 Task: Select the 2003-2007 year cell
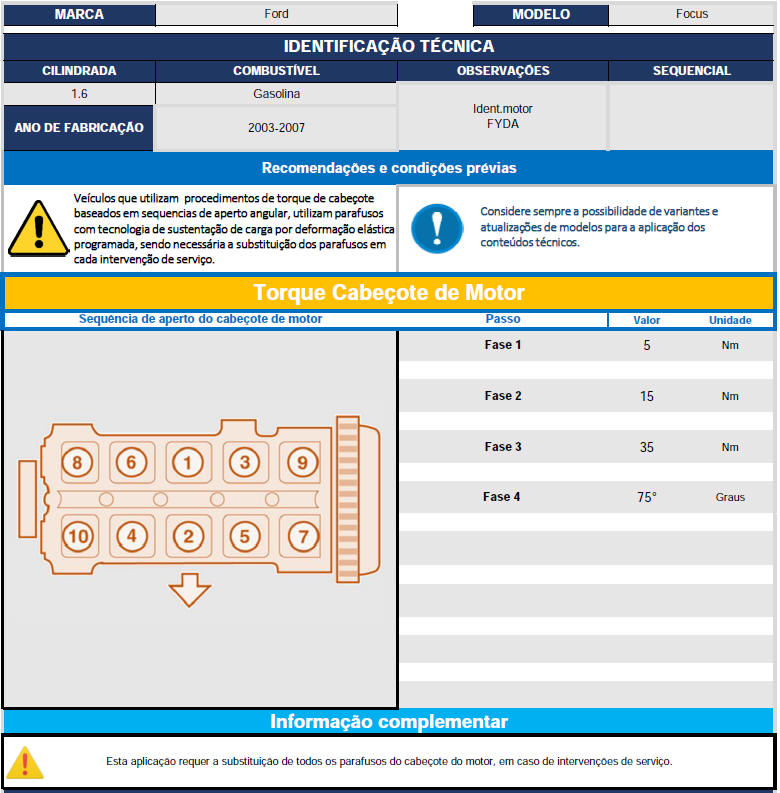tap(276, 128)
